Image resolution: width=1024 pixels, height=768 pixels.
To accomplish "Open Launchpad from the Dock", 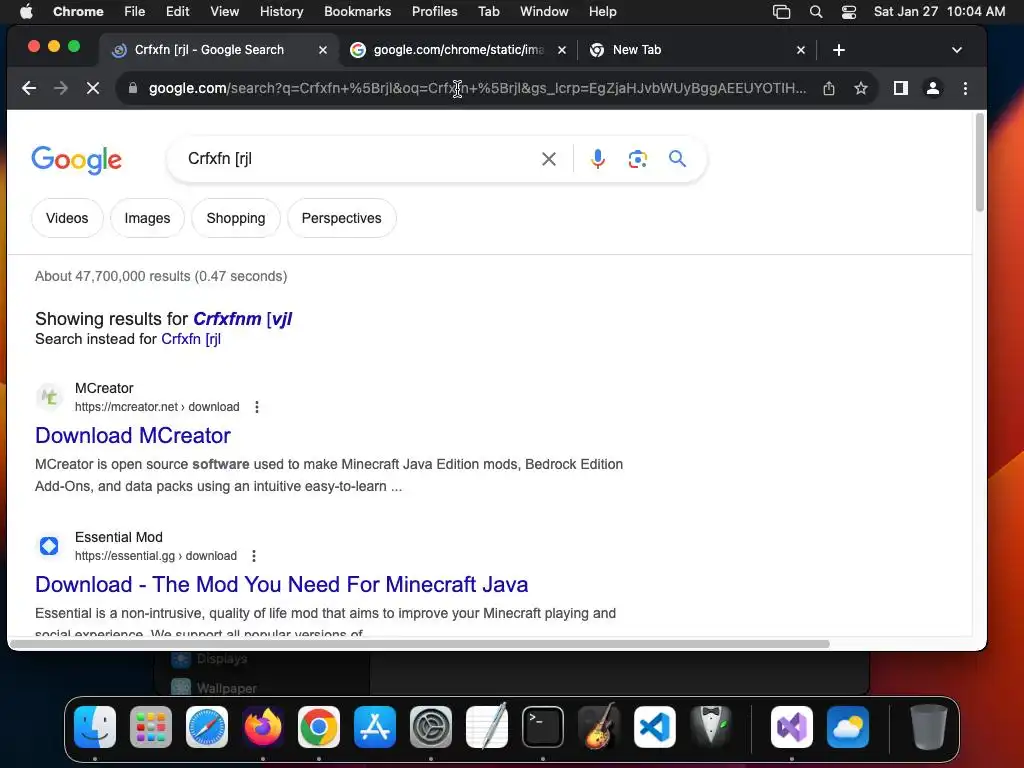I will coord(151,727).
